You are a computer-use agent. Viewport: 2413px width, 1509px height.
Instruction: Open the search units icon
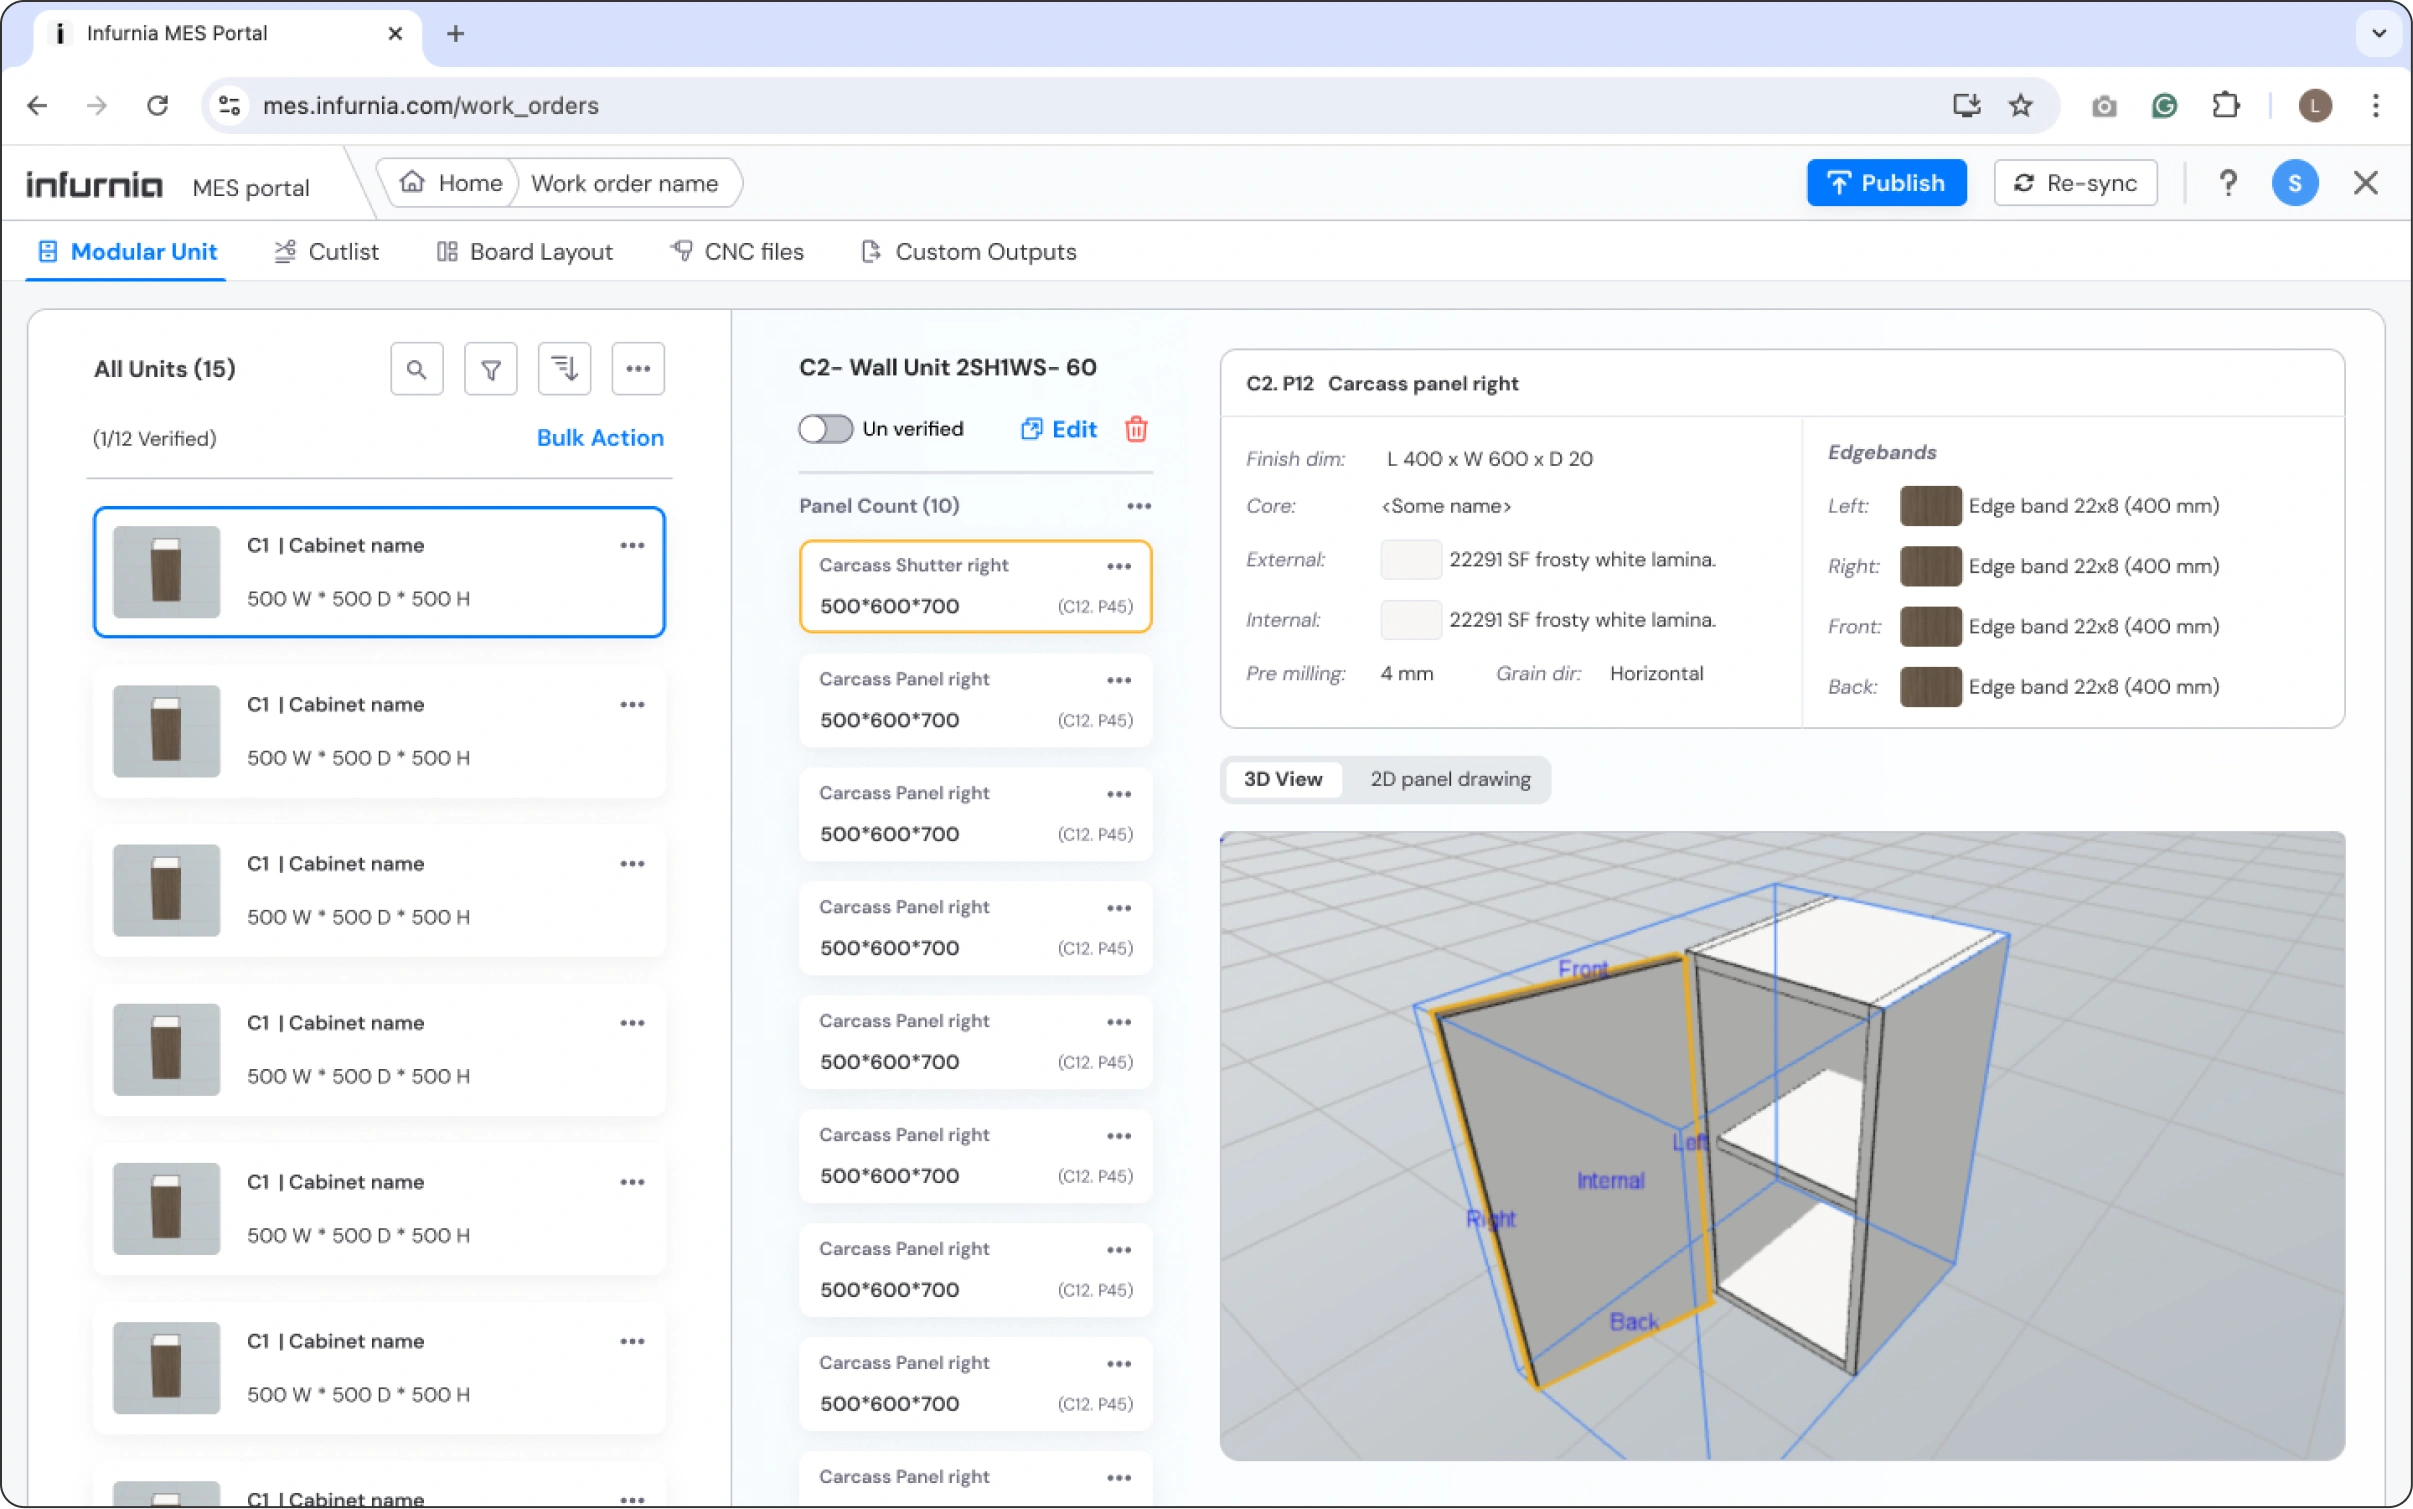click(x=417, y=369)
